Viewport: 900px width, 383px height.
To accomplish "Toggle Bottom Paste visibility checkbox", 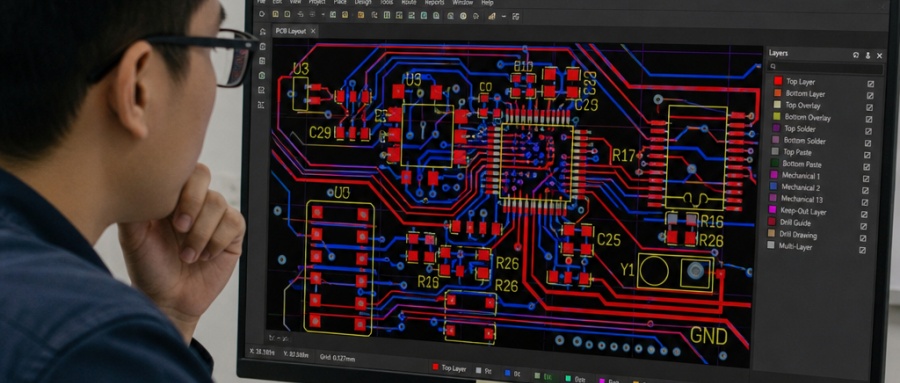I will click(x=867, y=167).
